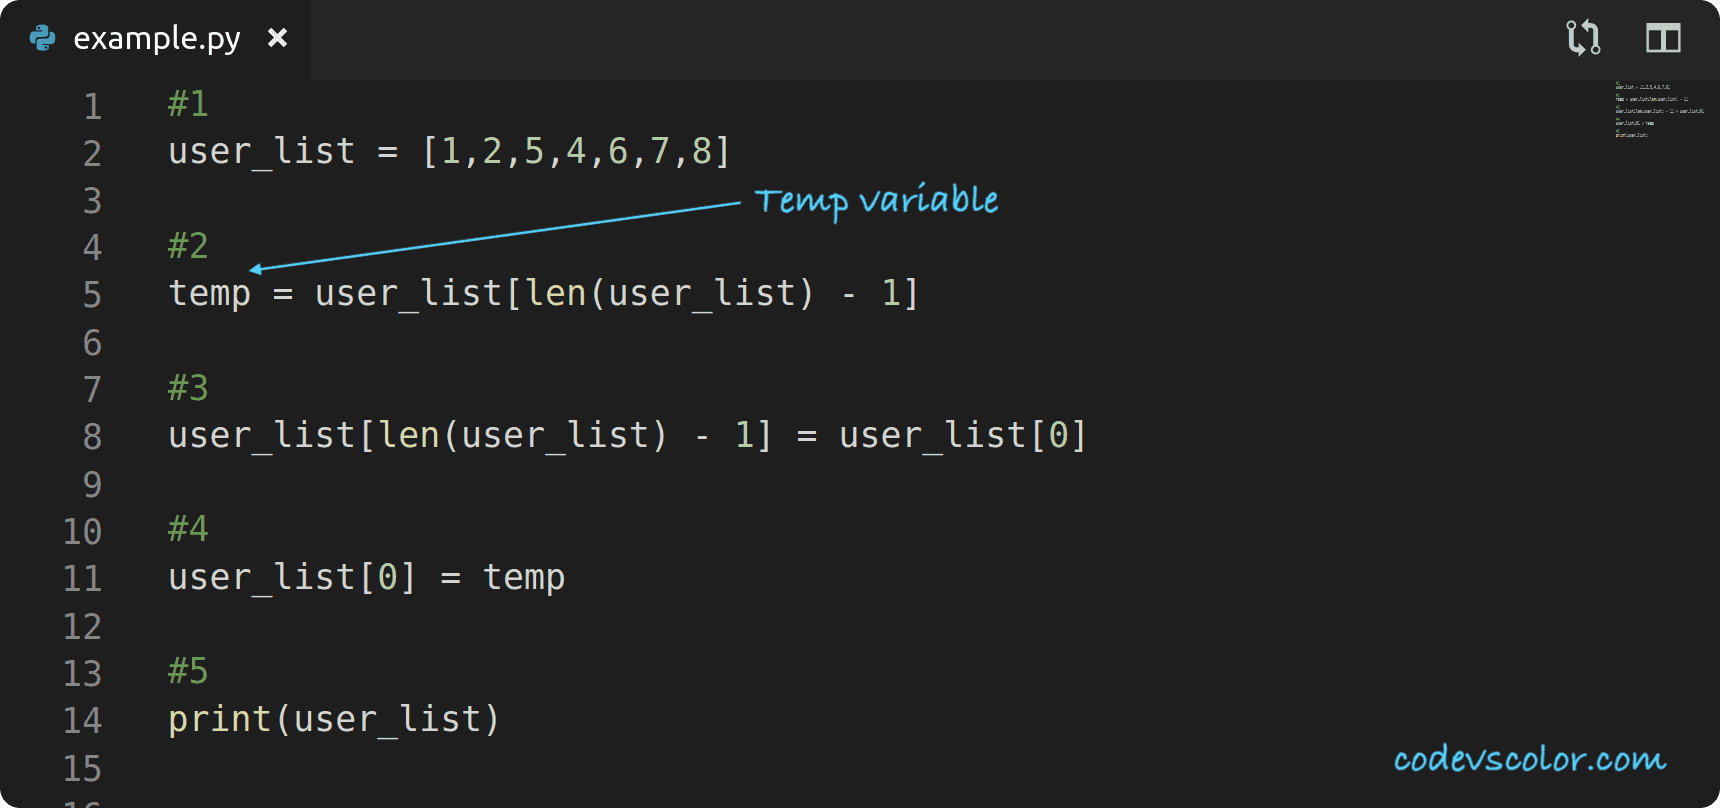Switch to the example.py tab
Screen dimensions: 1720x808
pyautogui.click(x=155, y=37)
